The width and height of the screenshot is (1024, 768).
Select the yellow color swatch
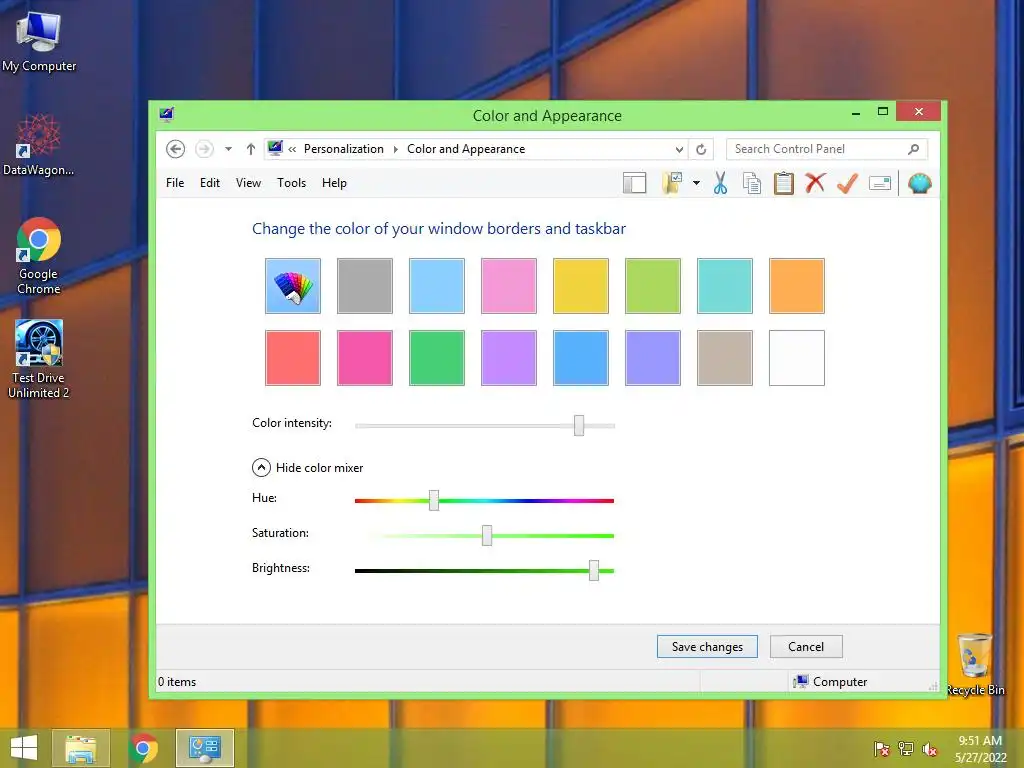[581, 286]
